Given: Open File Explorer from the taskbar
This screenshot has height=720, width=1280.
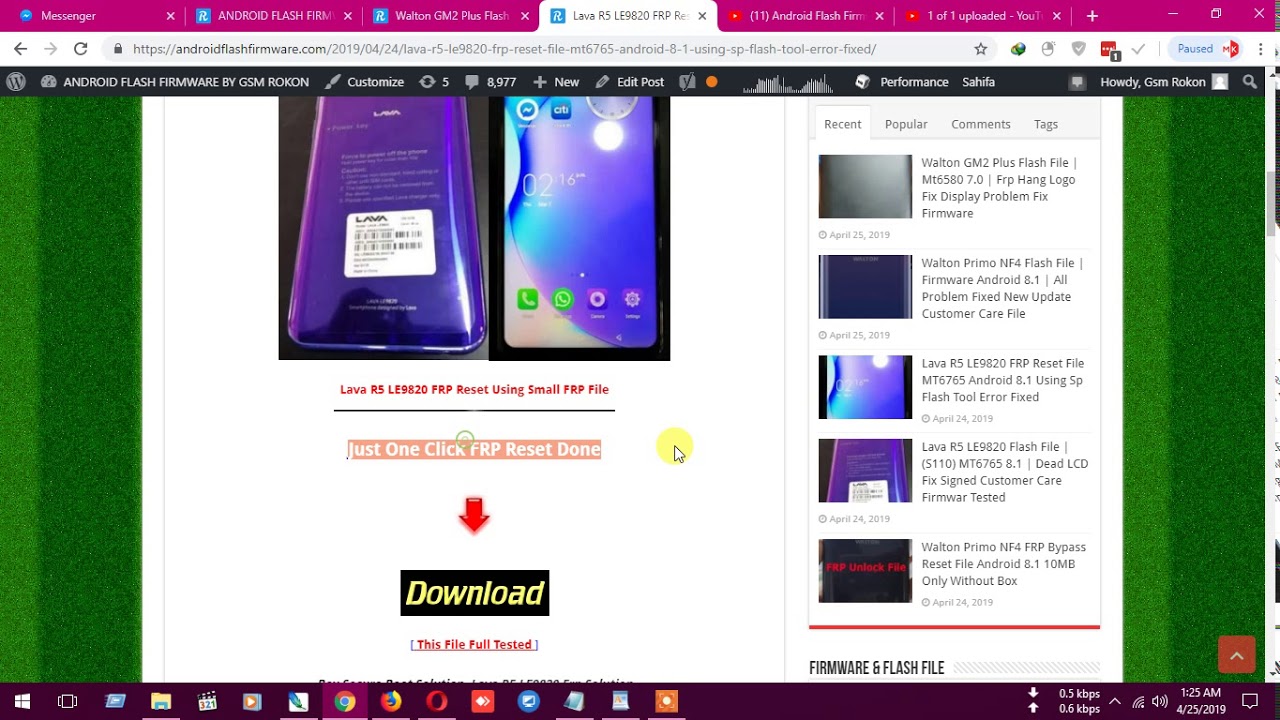Looking at the screenshot, I should pos(161,702).
